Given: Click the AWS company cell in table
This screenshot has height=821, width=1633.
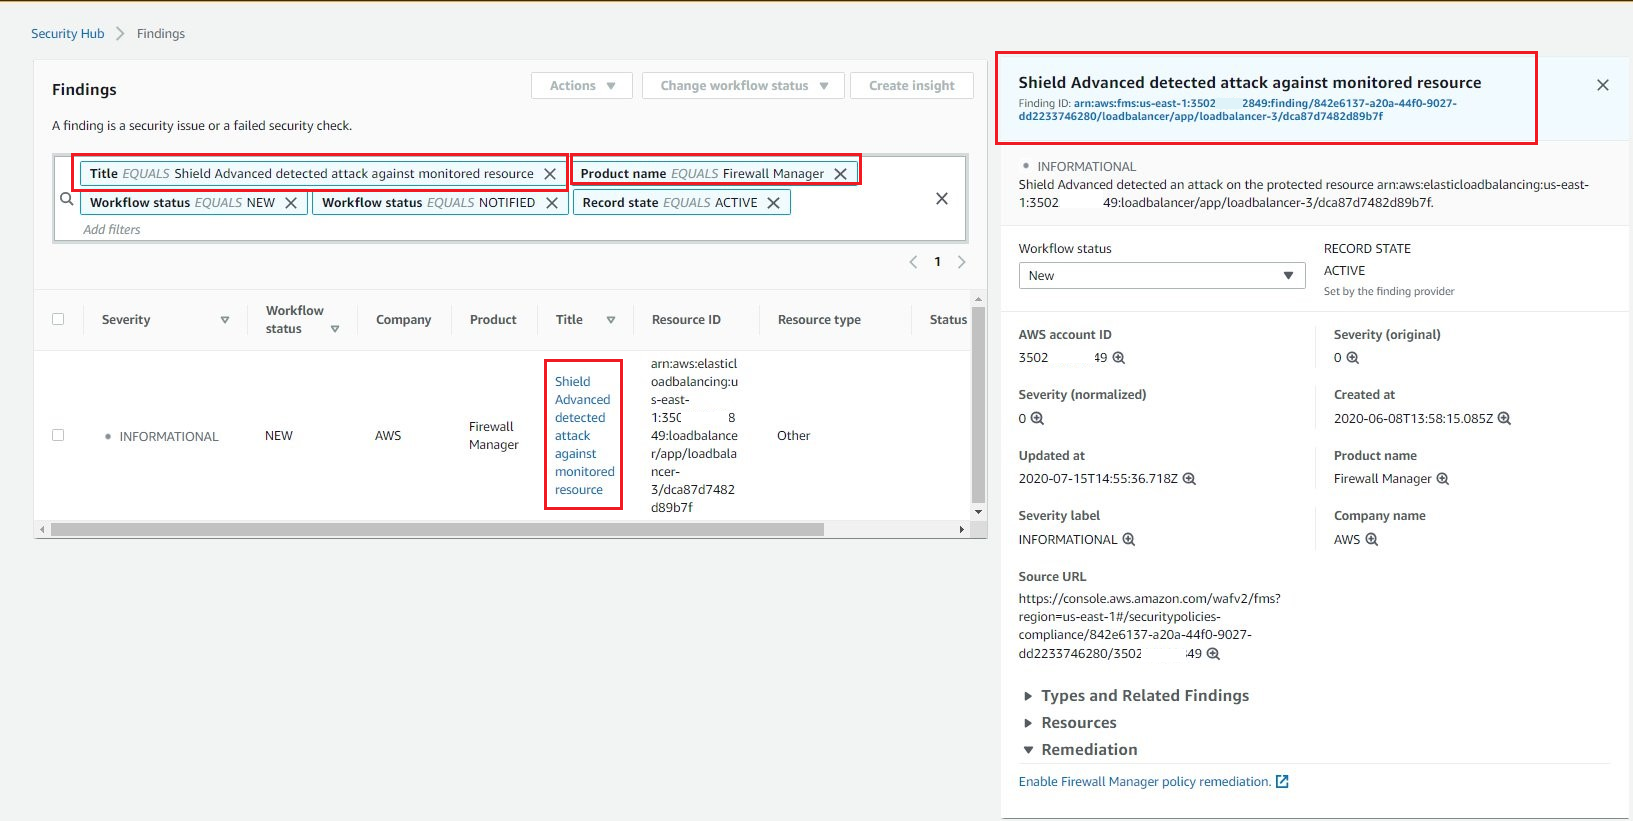Looking at the screenshot, I should [388, 436].
